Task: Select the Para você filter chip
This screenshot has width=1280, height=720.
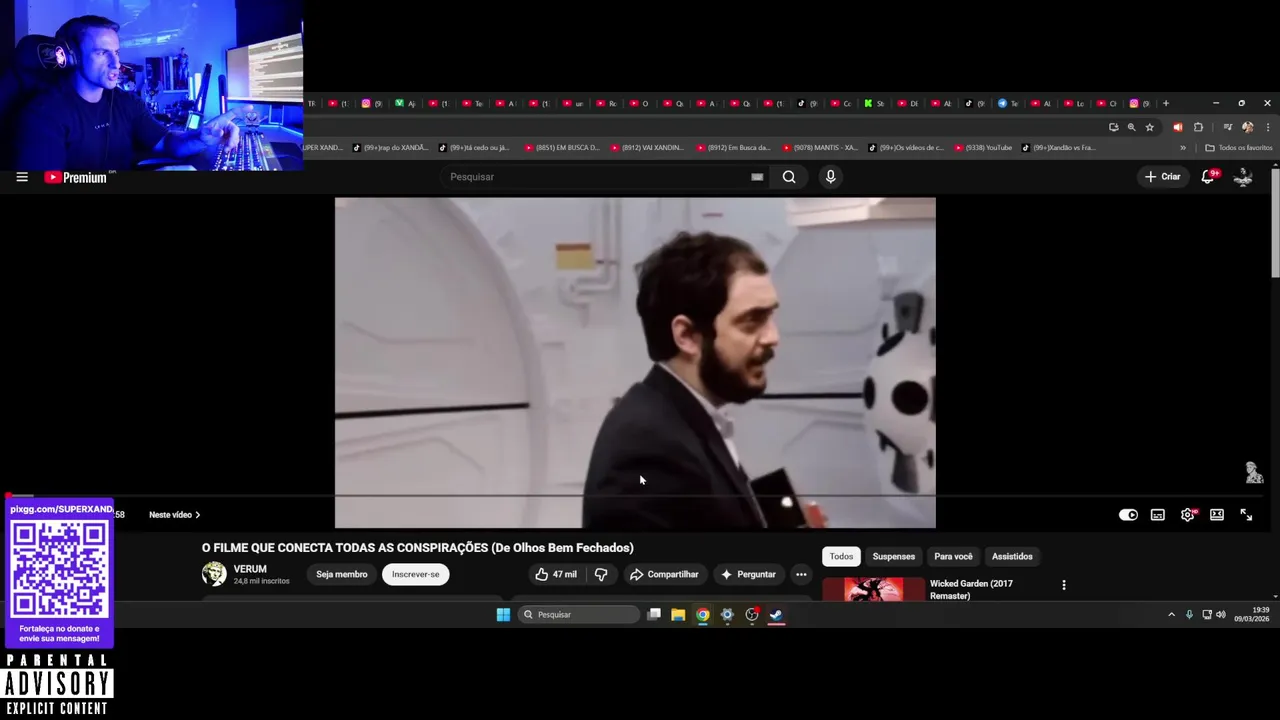Action: tap(953, 556)
